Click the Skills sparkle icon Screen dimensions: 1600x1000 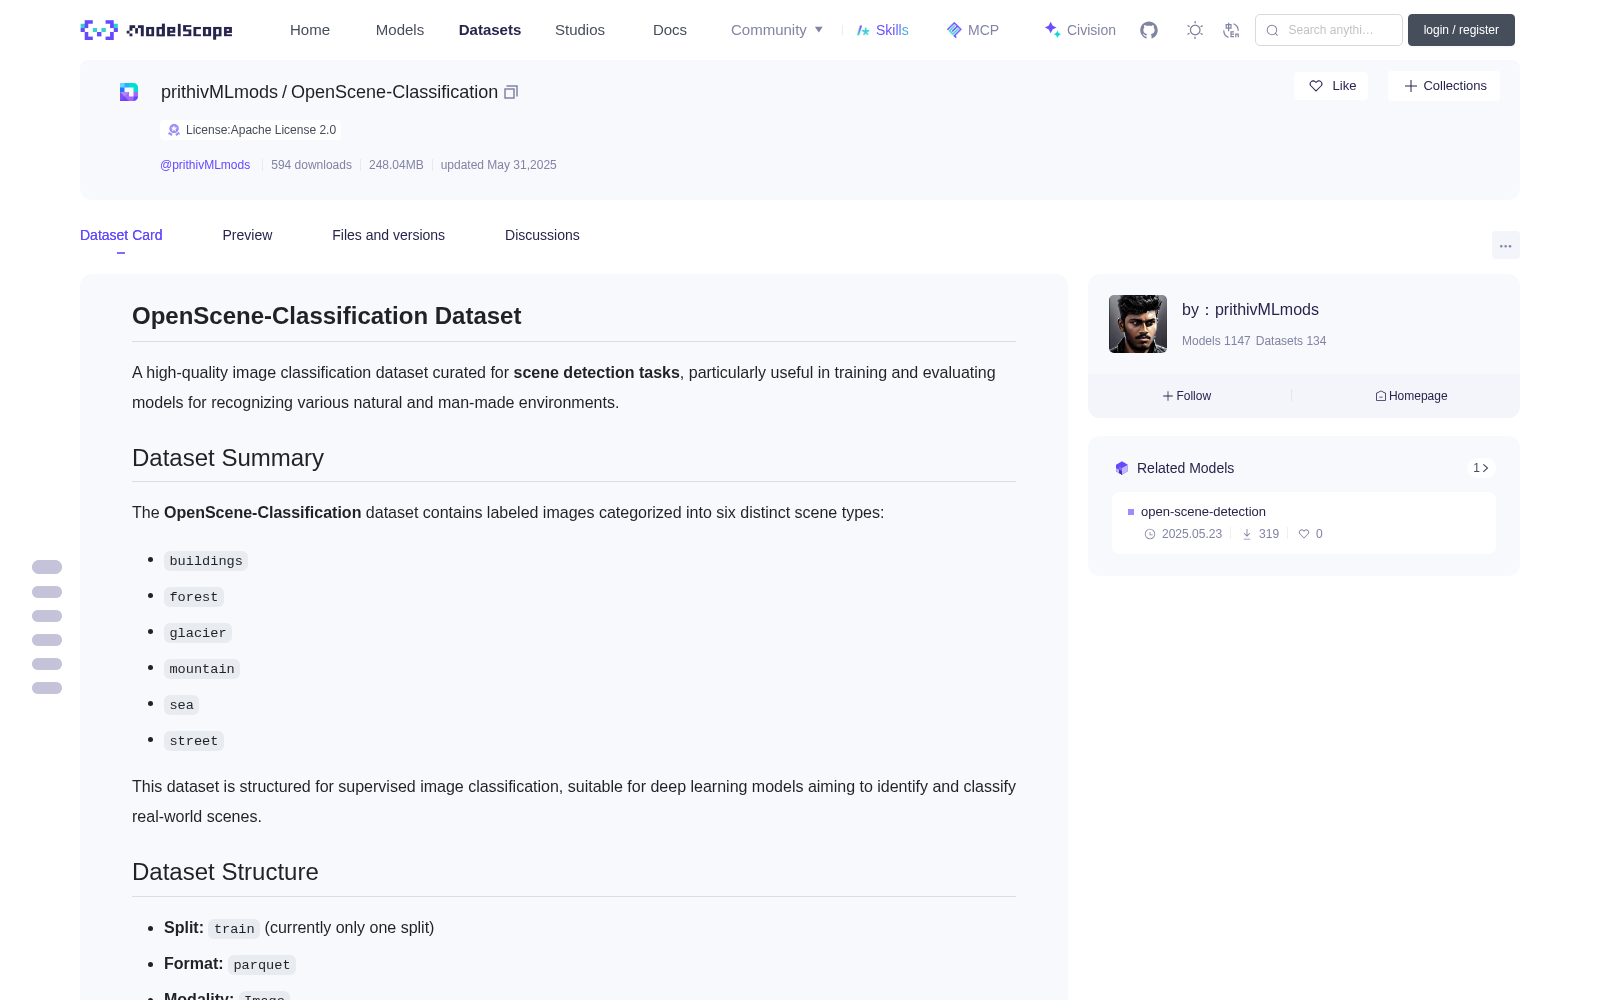[863, 30]
